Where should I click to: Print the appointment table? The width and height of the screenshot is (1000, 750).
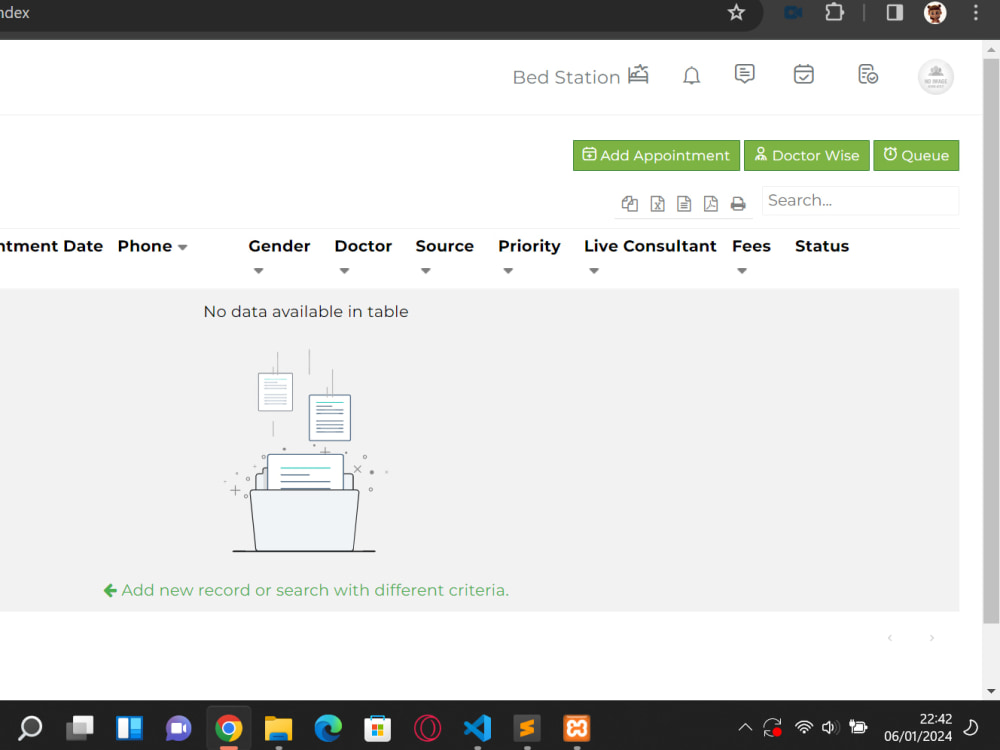tap(738, 203)
